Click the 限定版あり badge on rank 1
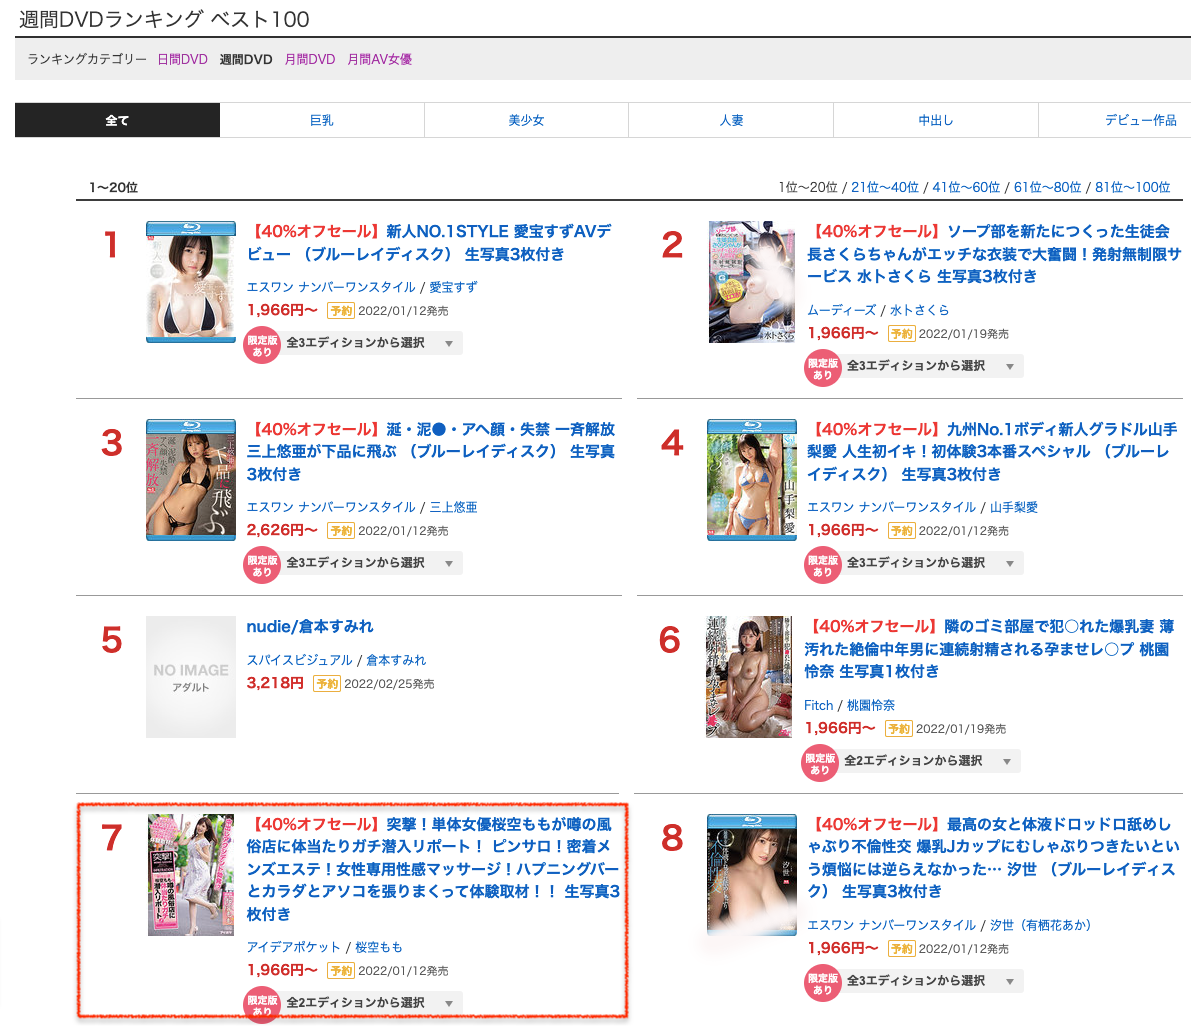Image resolution: width=1191 pixels, height=1026 pixels. (262, 346)
